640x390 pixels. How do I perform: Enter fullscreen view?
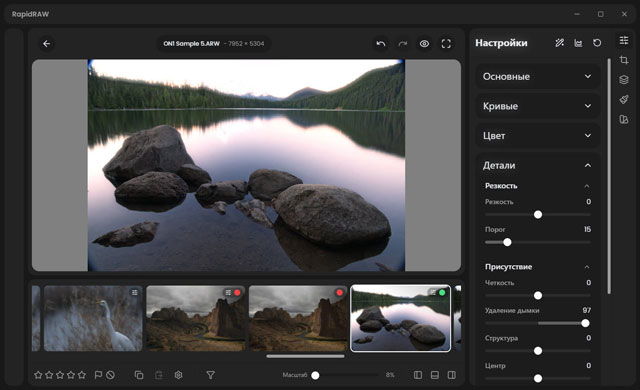(x=446, y=44)
